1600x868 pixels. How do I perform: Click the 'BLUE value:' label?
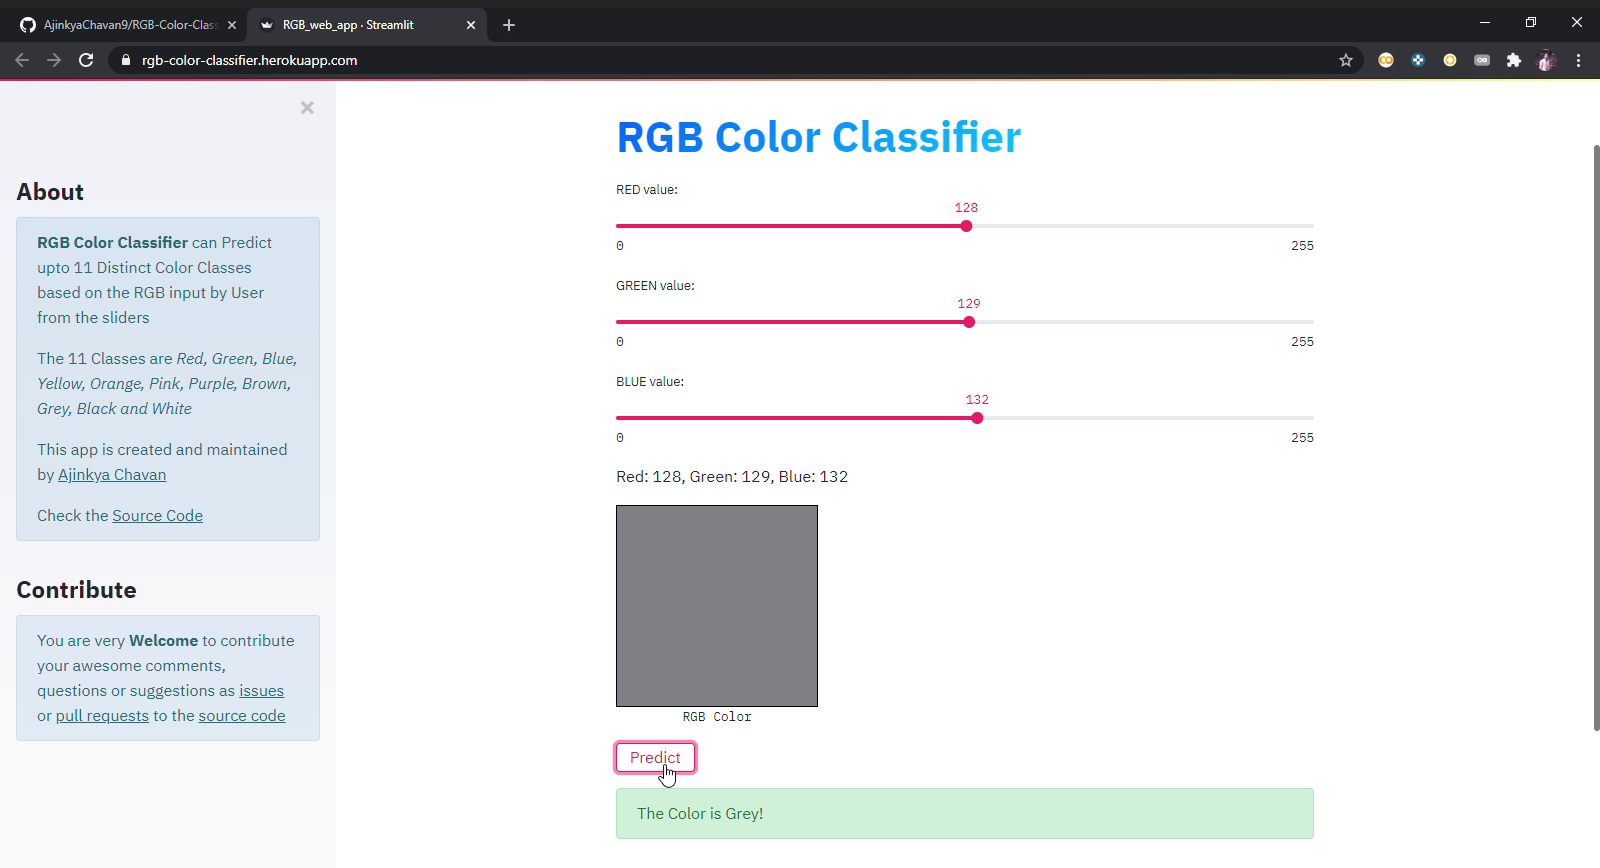[x=650, y=382]
